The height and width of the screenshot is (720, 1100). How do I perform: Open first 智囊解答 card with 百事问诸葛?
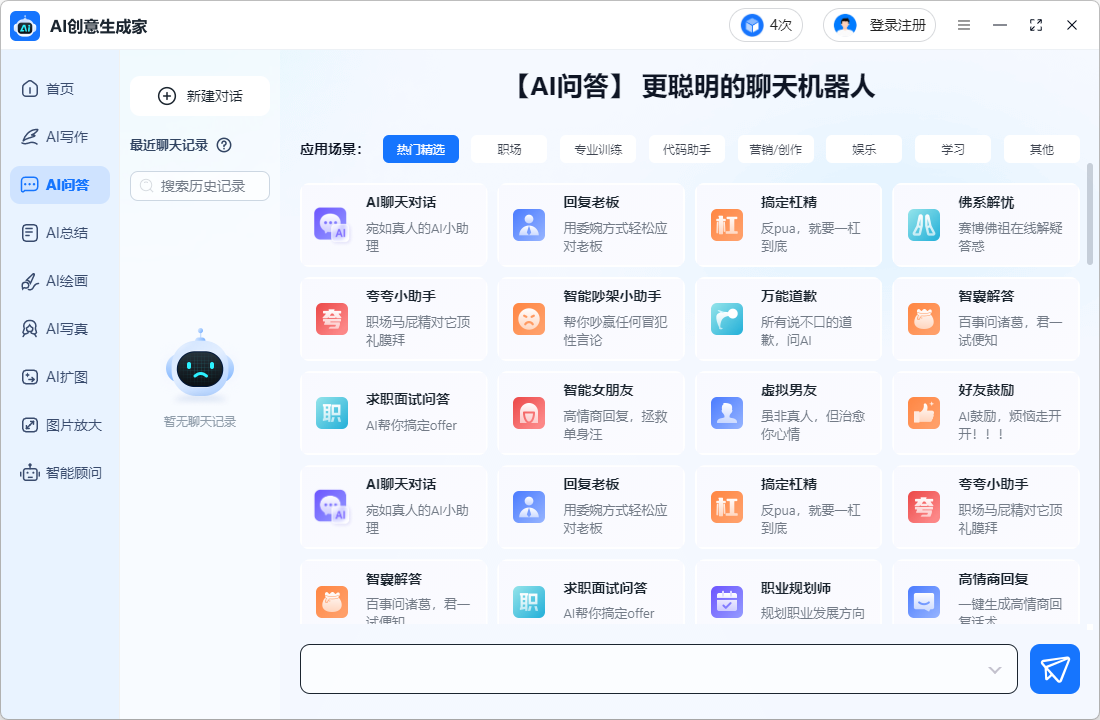point(986,319)
